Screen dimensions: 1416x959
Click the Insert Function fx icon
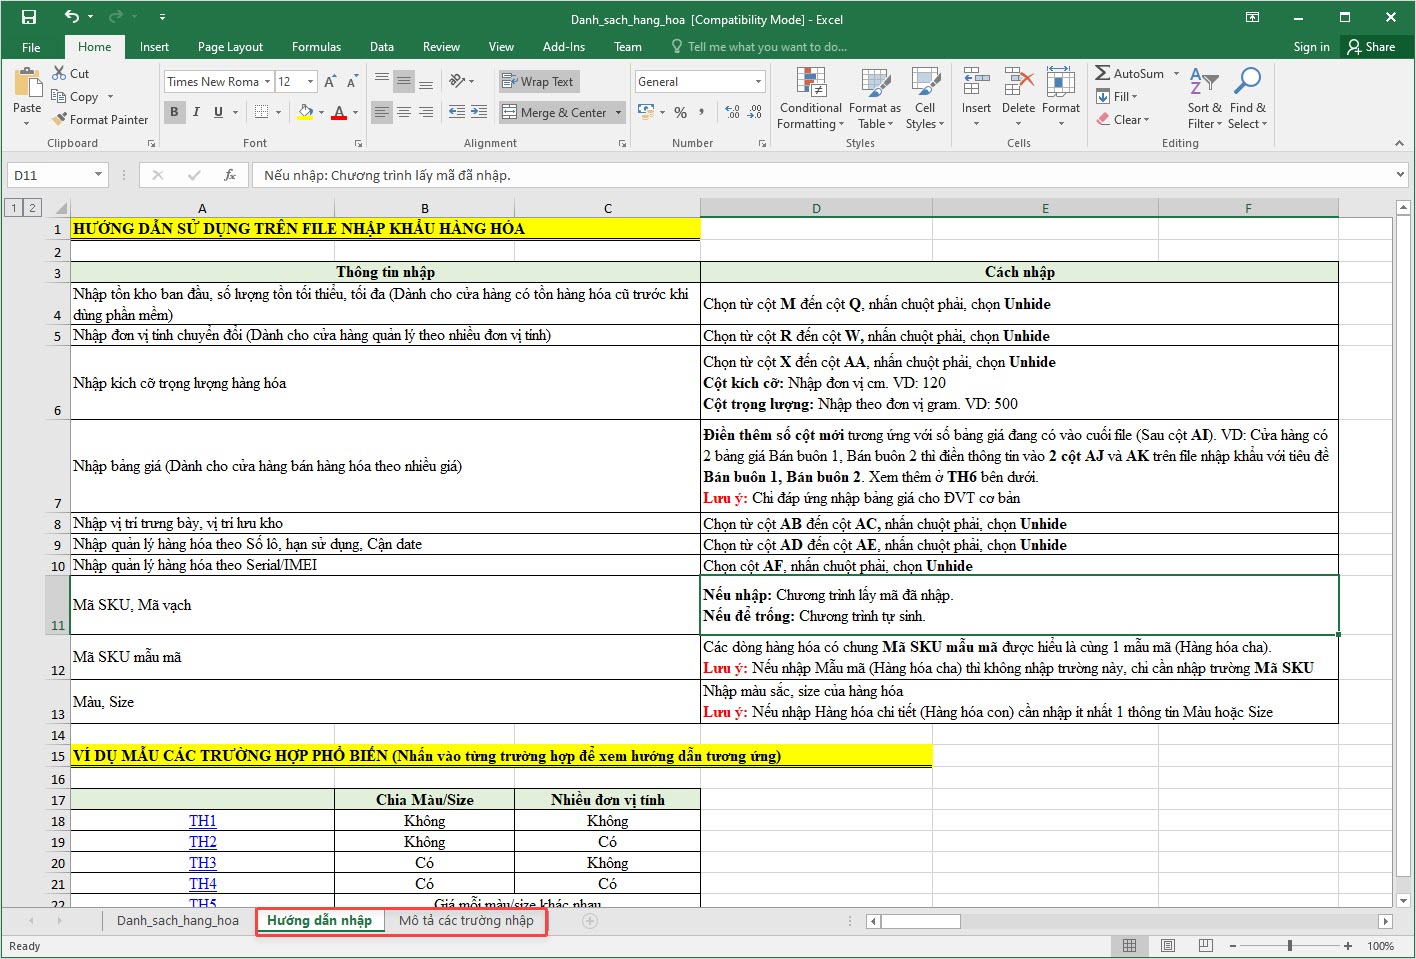pos(230,175)
